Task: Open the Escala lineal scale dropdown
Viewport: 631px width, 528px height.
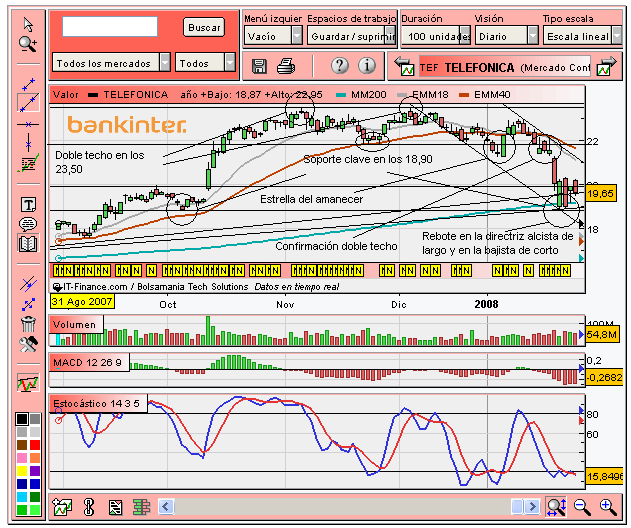Action: [x=582, y=36]
